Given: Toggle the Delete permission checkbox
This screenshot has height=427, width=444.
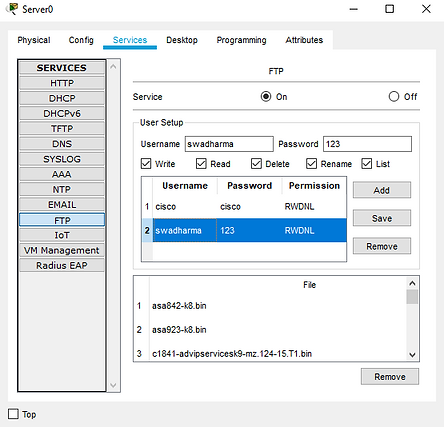Looking at the screenshot, I should [256, 164].
